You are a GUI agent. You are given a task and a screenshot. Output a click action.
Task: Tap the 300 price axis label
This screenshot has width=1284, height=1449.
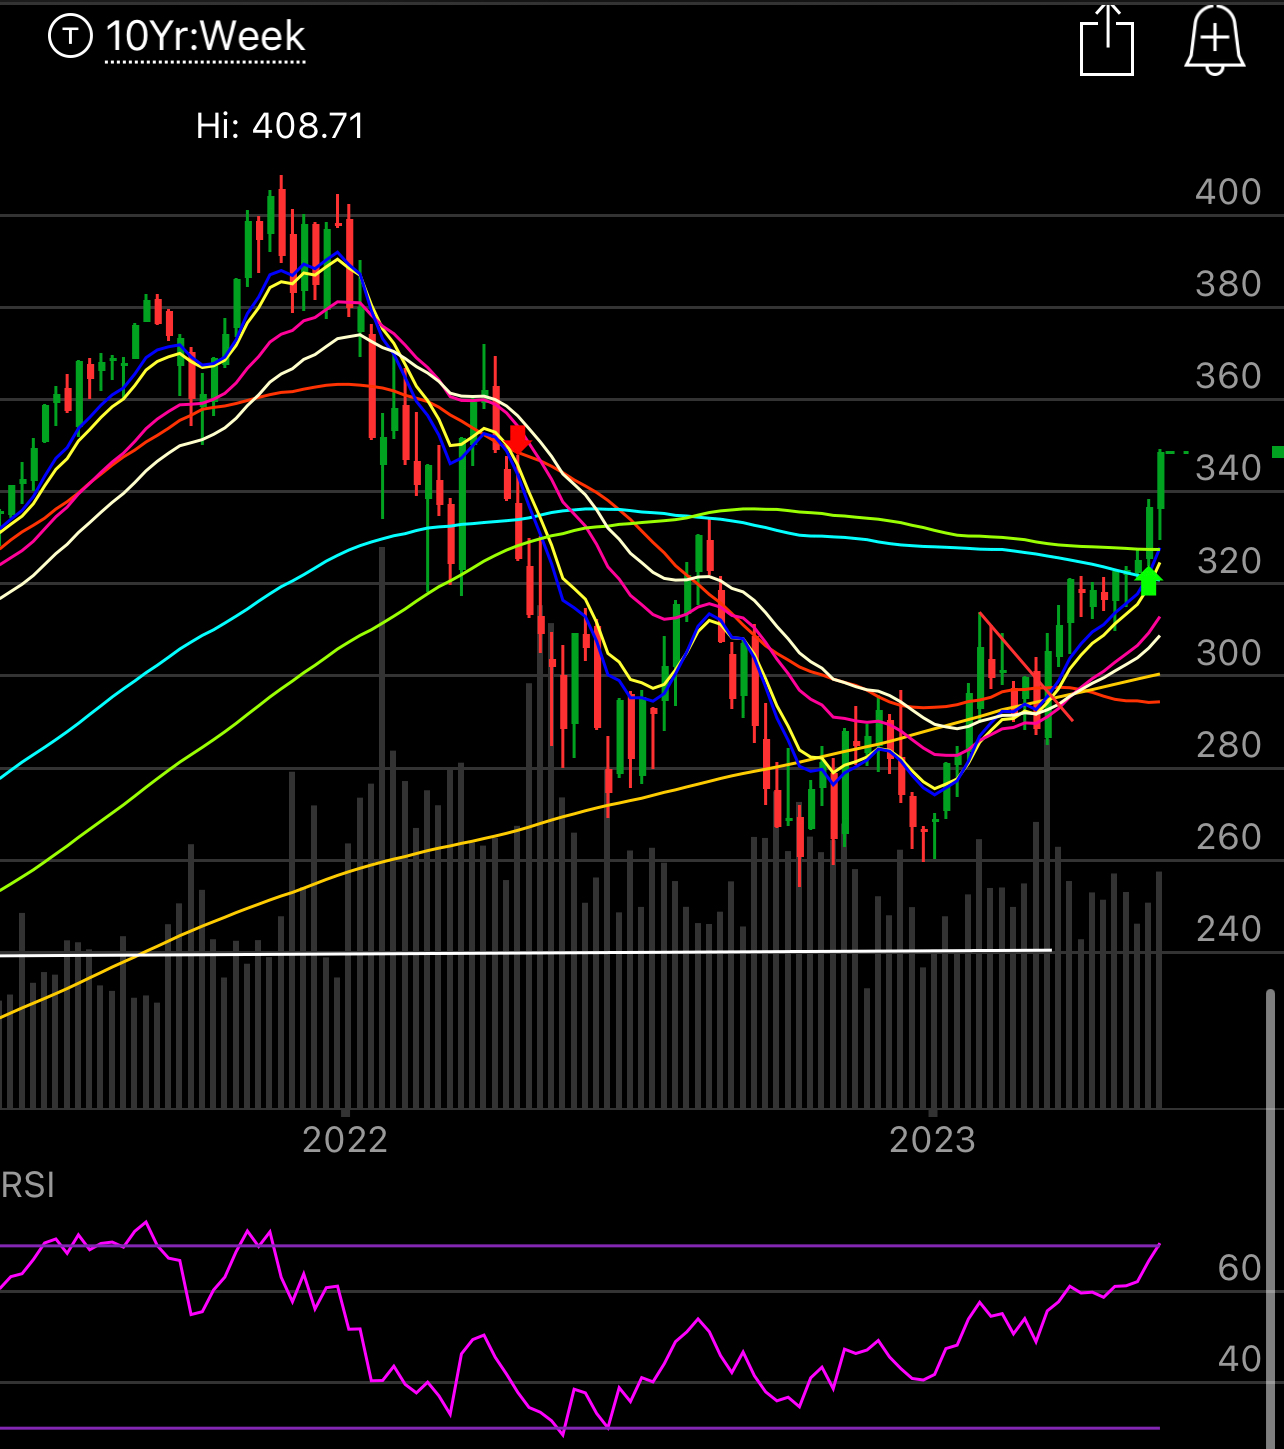click(1229, 653)
